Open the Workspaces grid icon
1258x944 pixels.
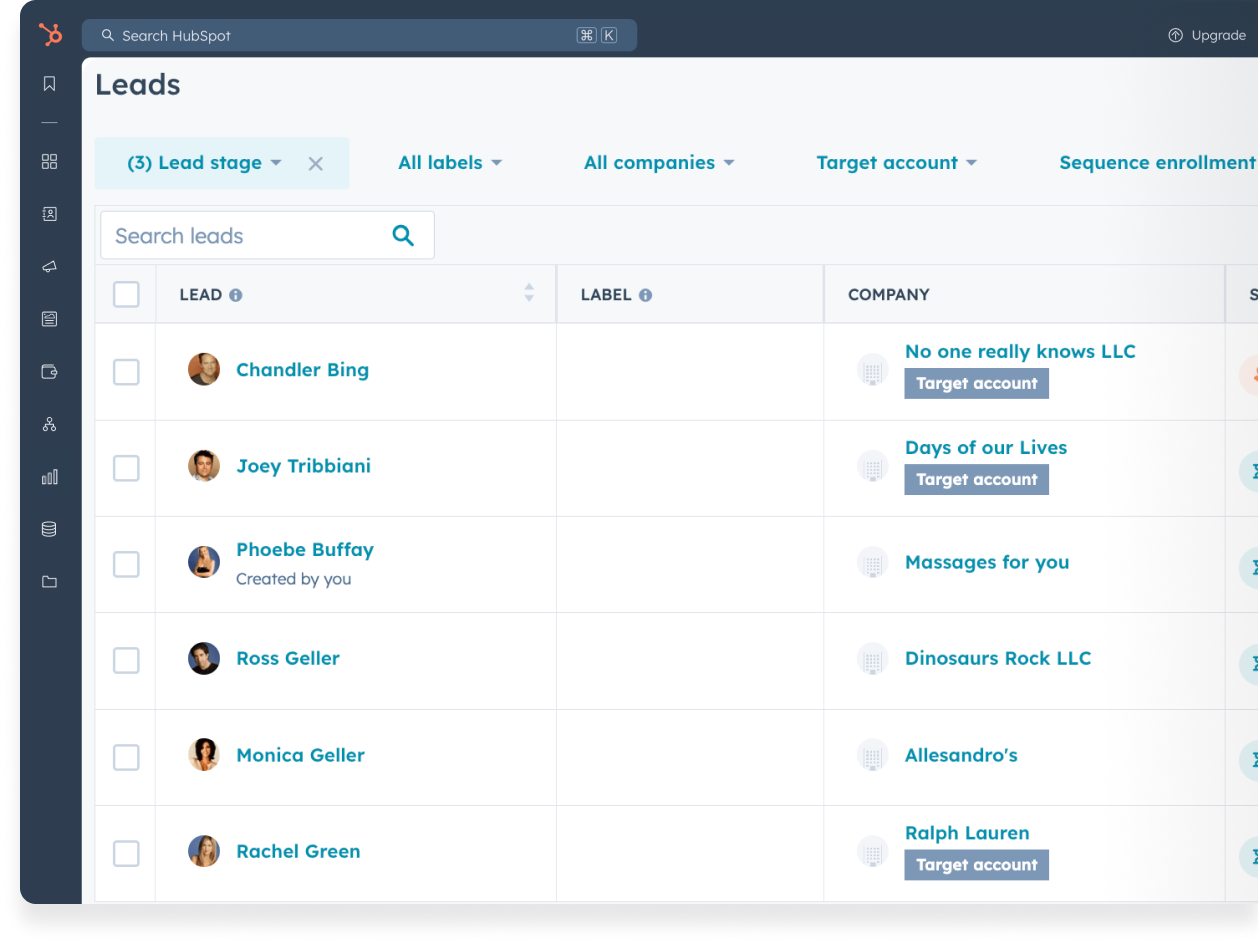click(x=49, y=161)
